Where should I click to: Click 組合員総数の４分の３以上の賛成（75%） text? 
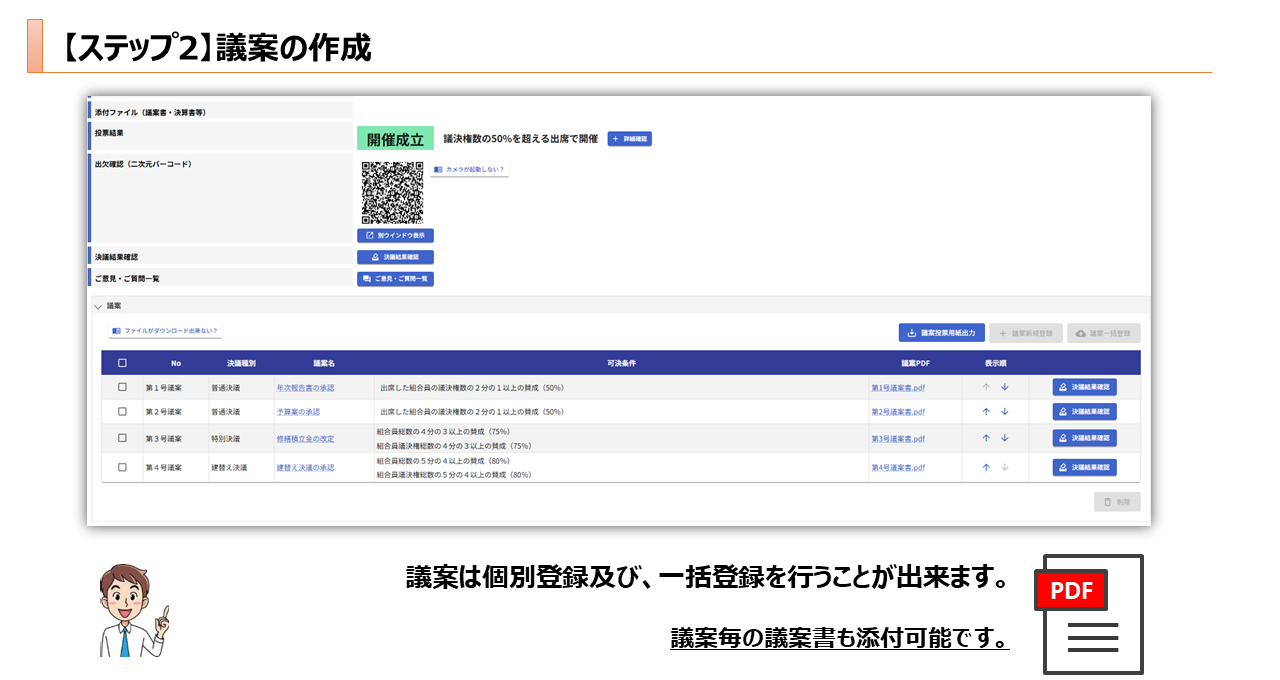click(443, 431)
